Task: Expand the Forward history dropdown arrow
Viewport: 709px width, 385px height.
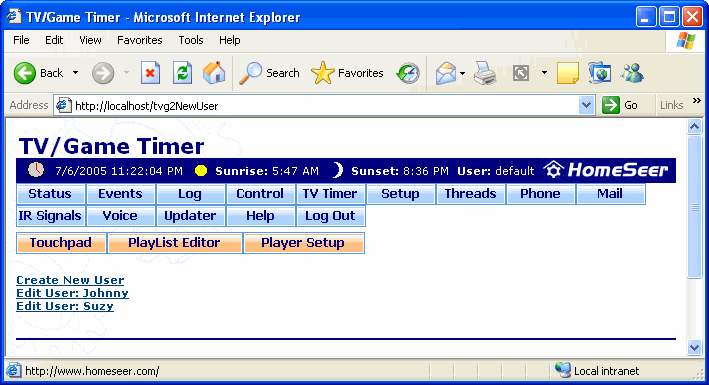Action: pos(126,73)
